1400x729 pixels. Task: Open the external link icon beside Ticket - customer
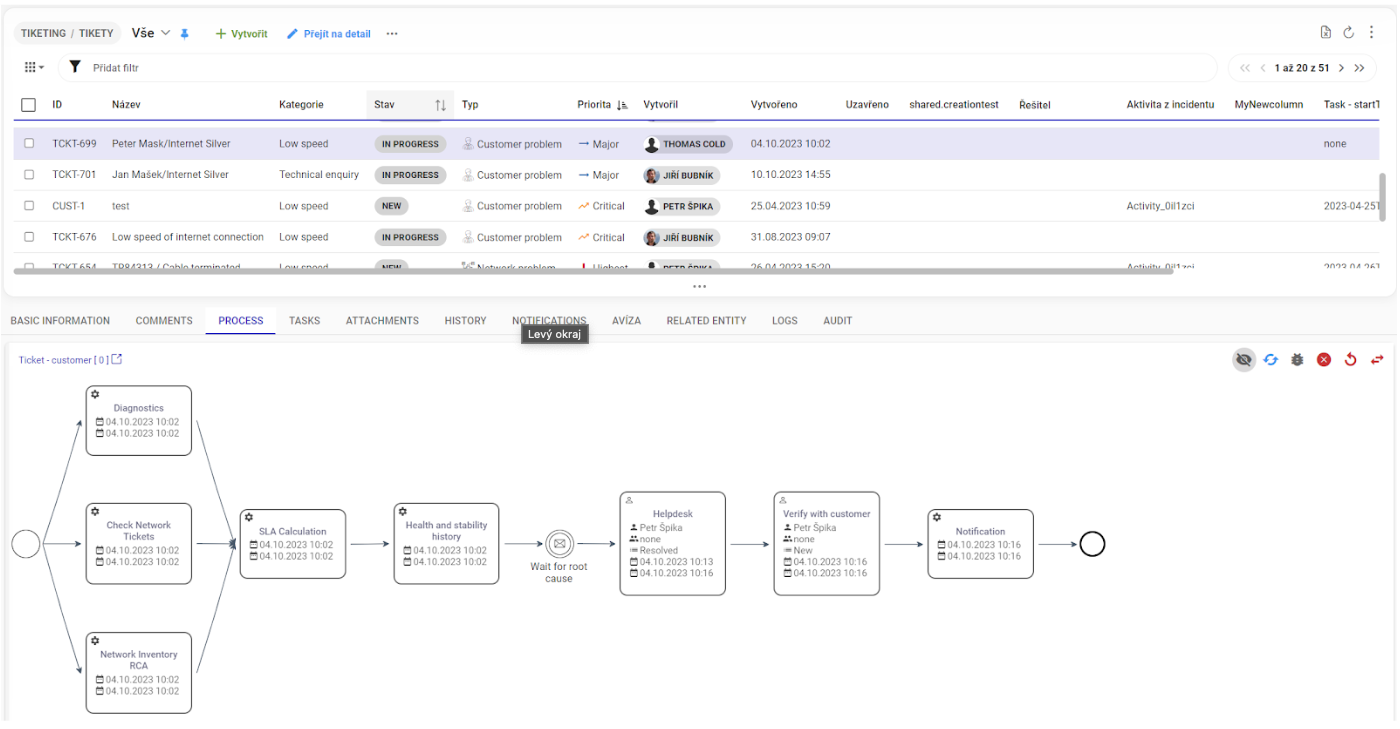[x=117, y=360]
